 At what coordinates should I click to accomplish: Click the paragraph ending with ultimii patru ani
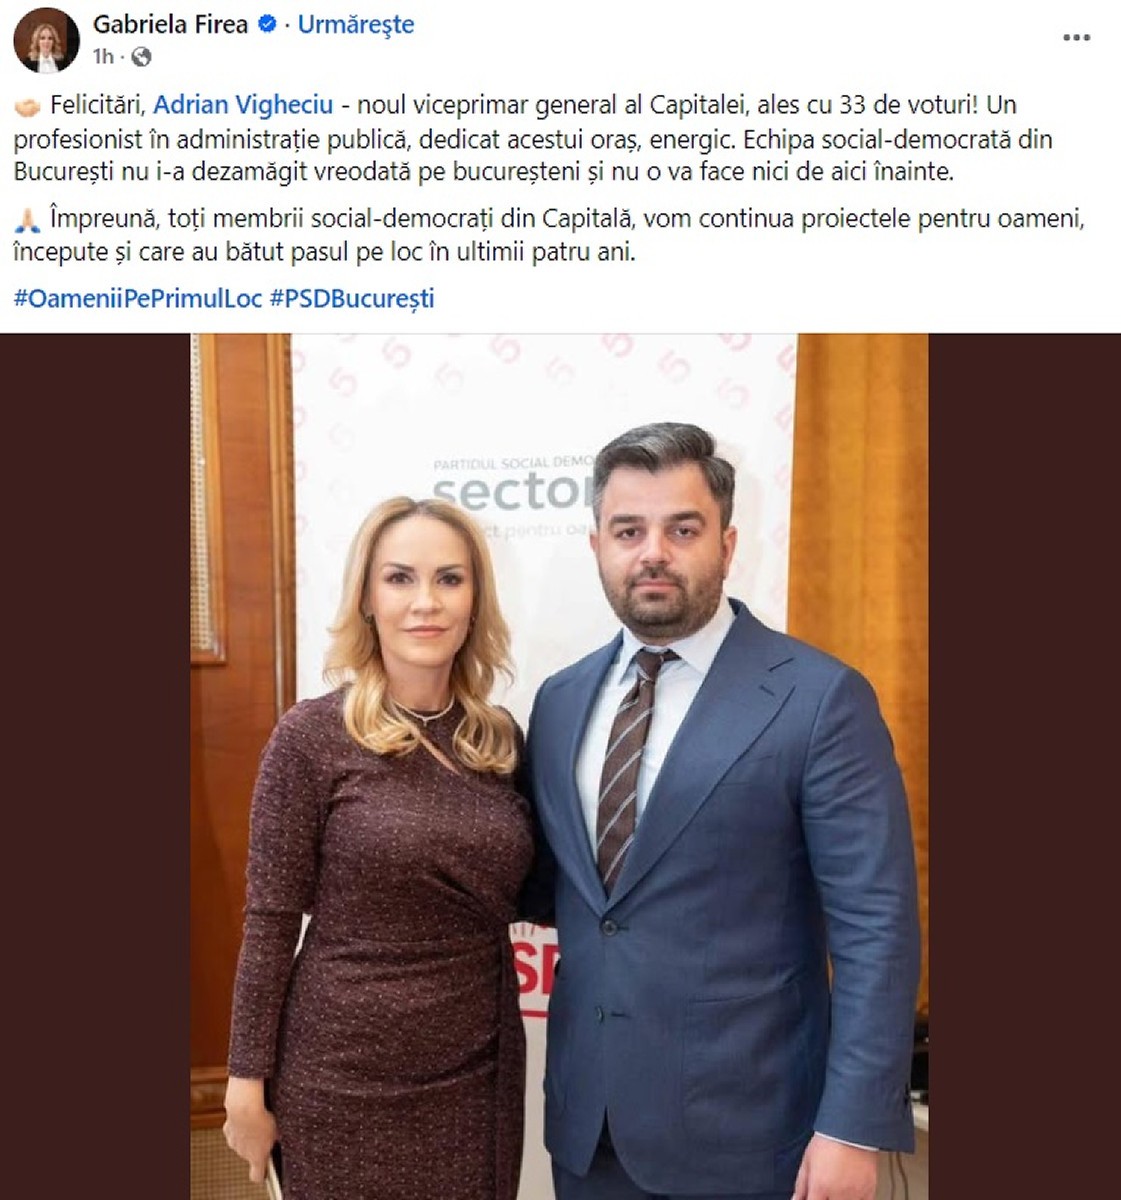[549, 235]
